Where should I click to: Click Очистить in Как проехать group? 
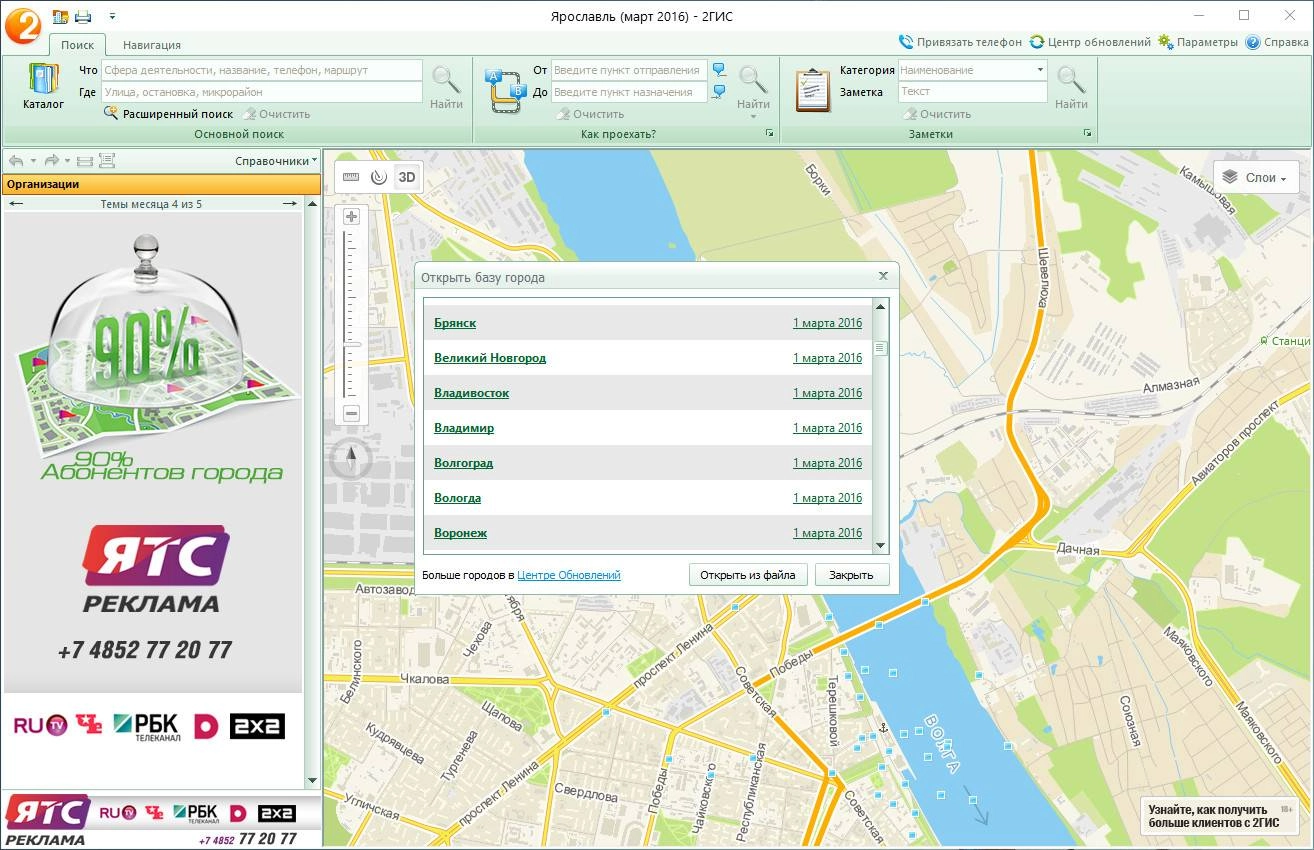pos(590,114)
